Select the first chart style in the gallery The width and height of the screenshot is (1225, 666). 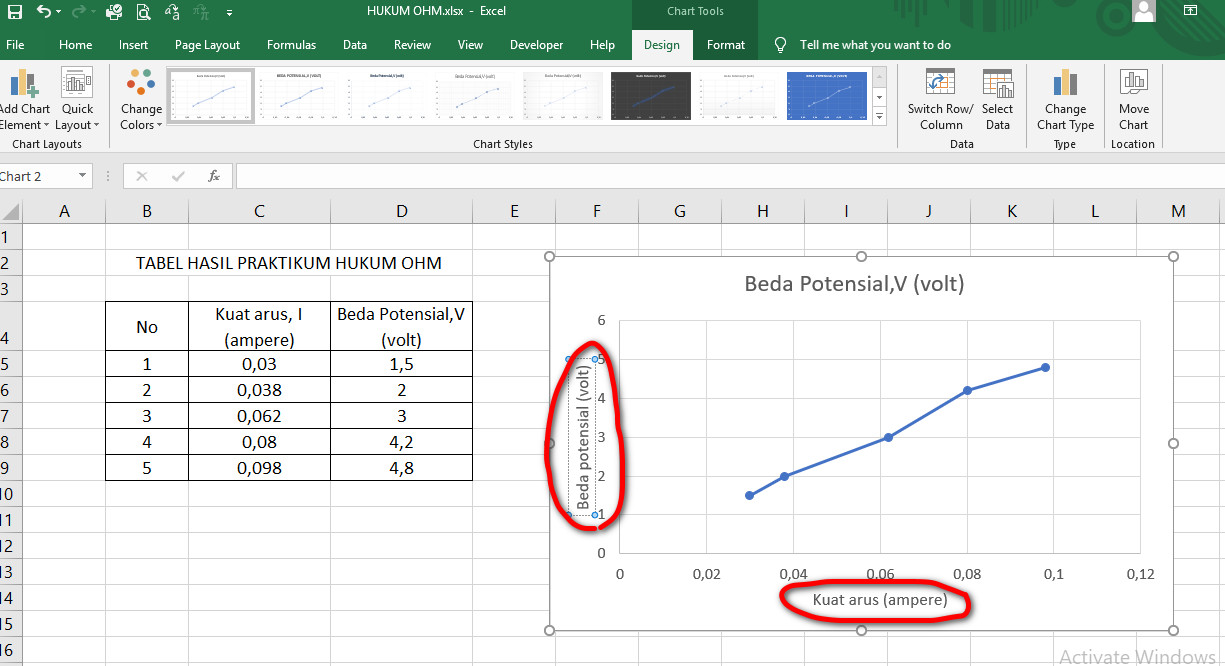click(x=210, y=95)
